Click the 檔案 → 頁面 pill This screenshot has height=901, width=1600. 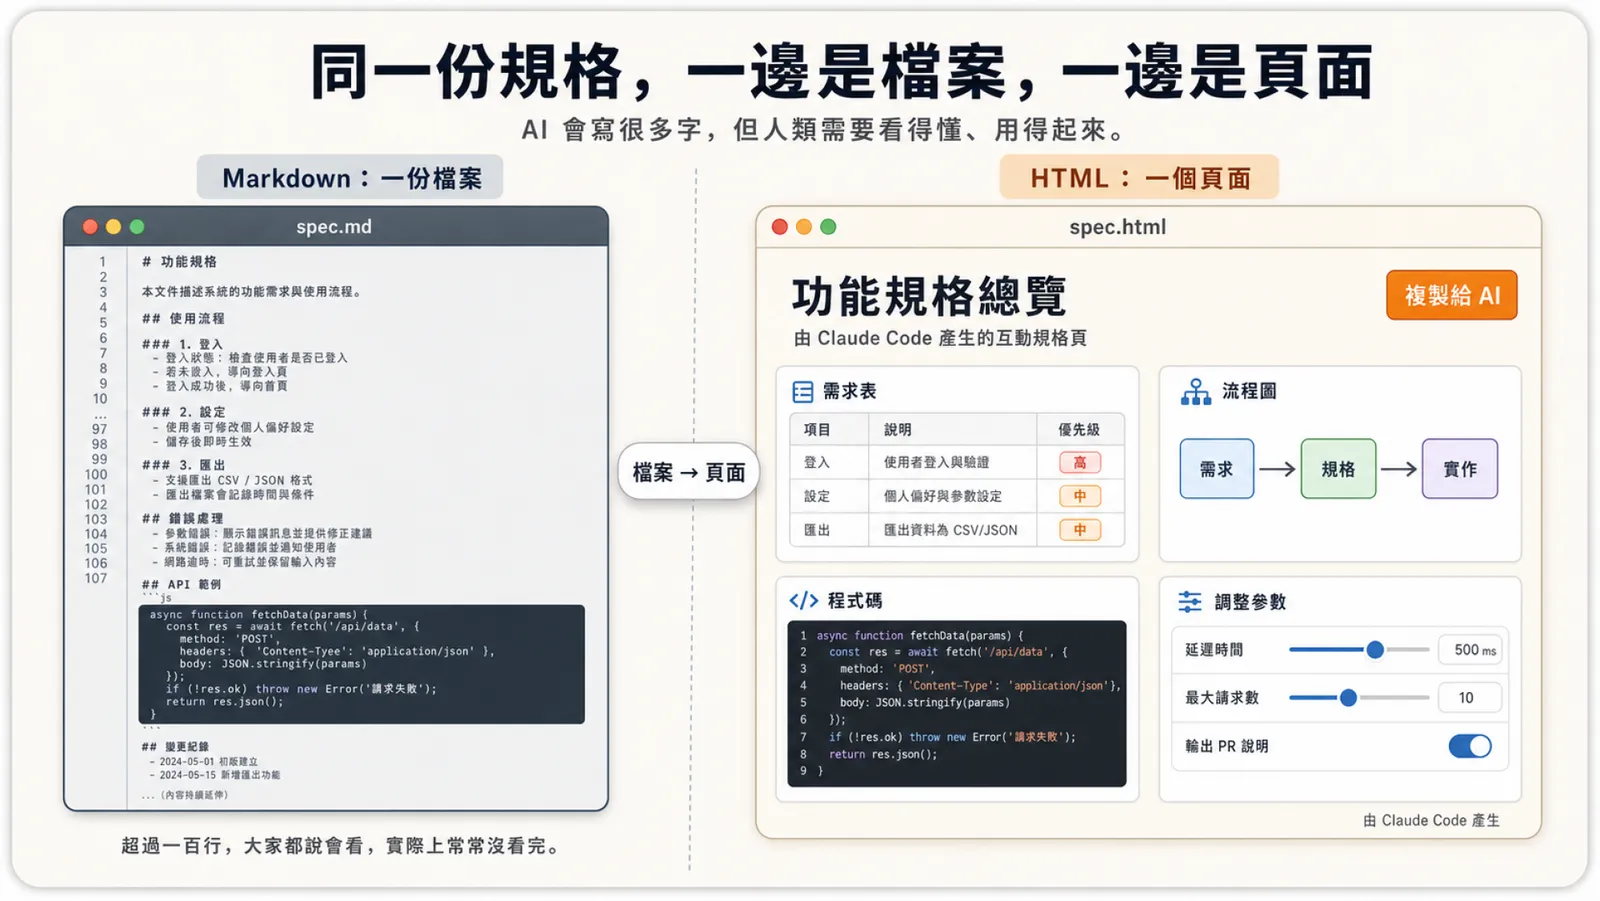(x=689, y=472)
